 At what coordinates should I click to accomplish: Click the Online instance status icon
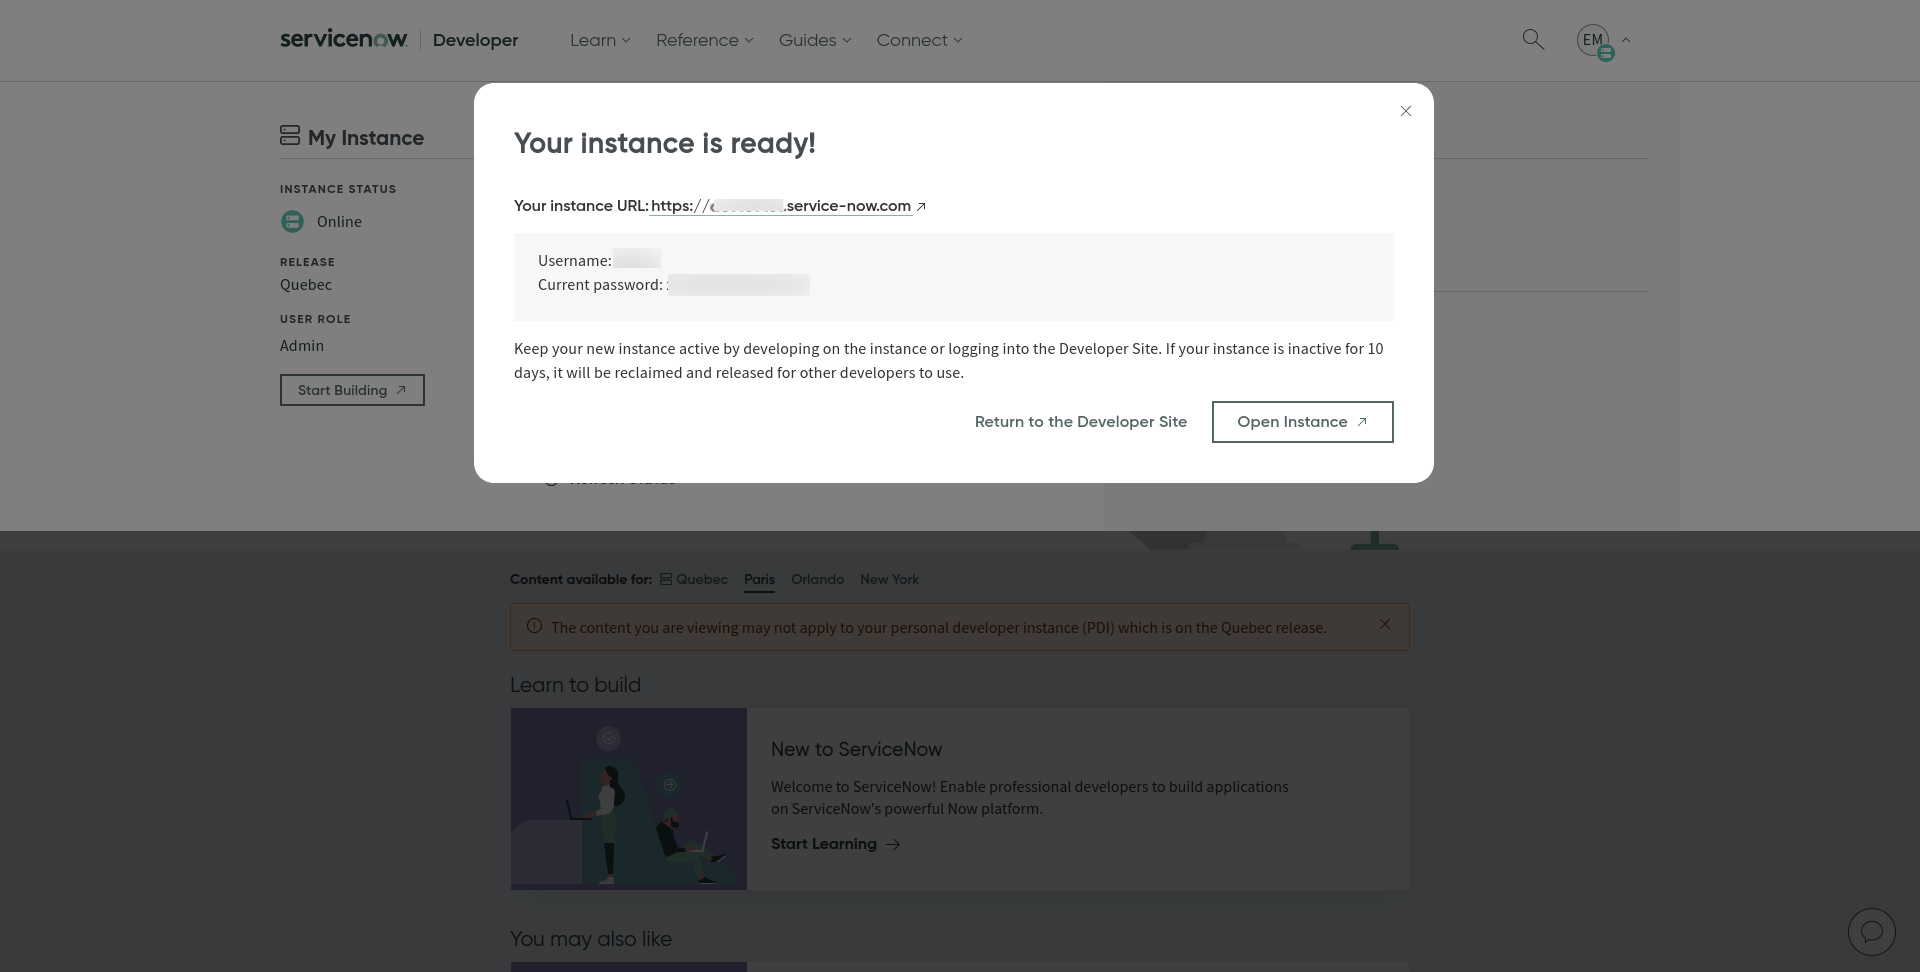(292, 222)
